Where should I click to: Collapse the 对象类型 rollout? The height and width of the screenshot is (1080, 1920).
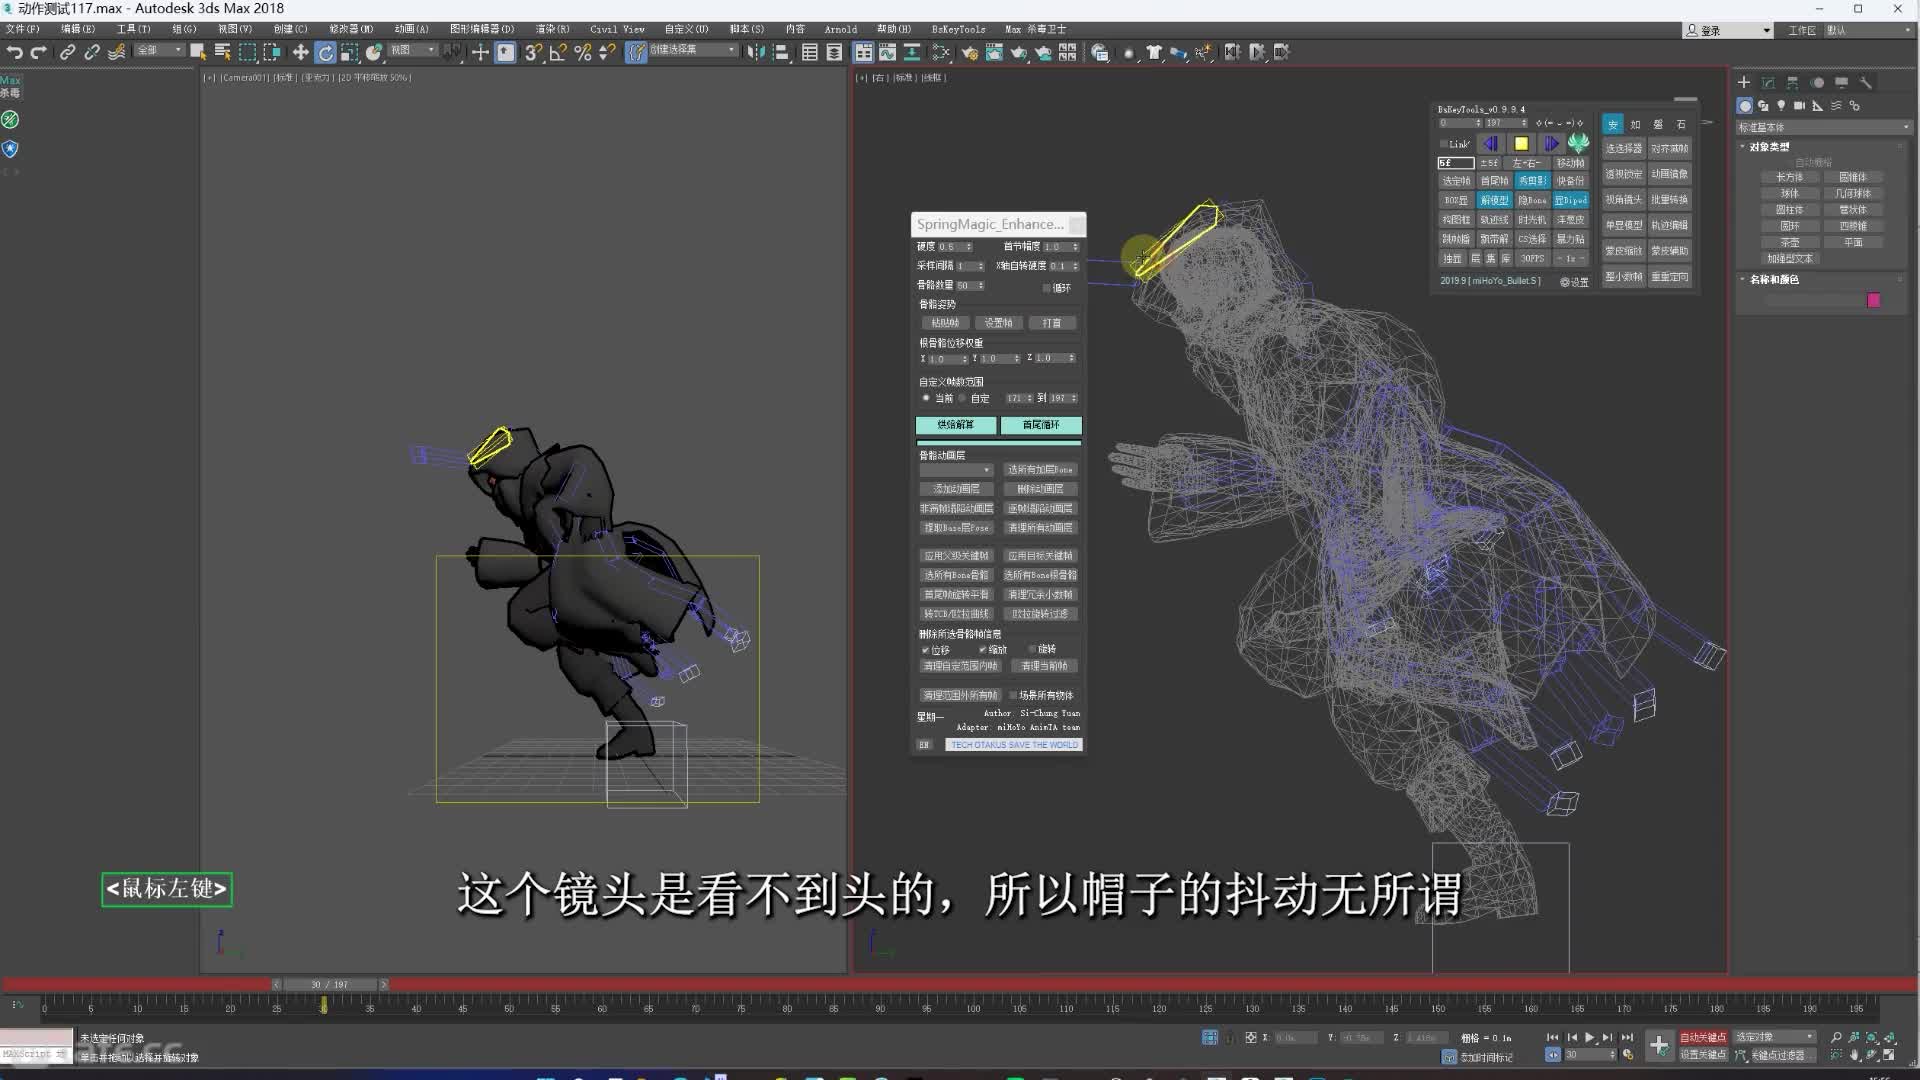(1768, 147)
